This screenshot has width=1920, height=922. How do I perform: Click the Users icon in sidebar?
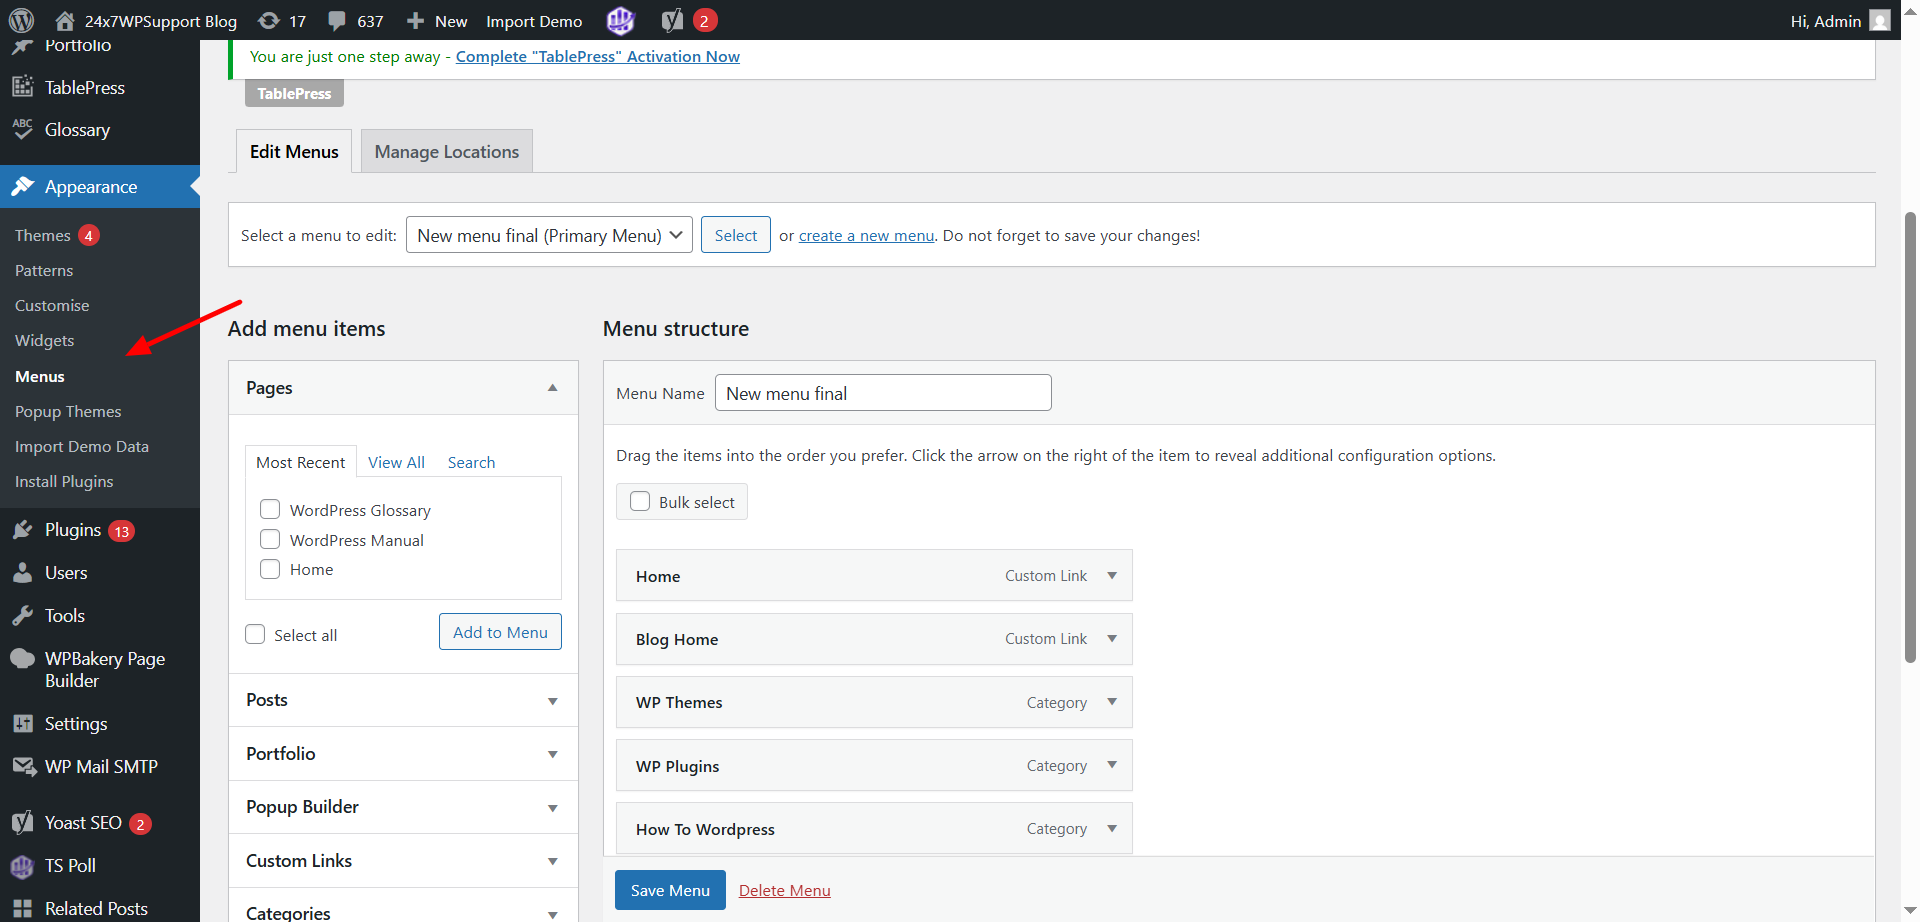coord(23,573)
